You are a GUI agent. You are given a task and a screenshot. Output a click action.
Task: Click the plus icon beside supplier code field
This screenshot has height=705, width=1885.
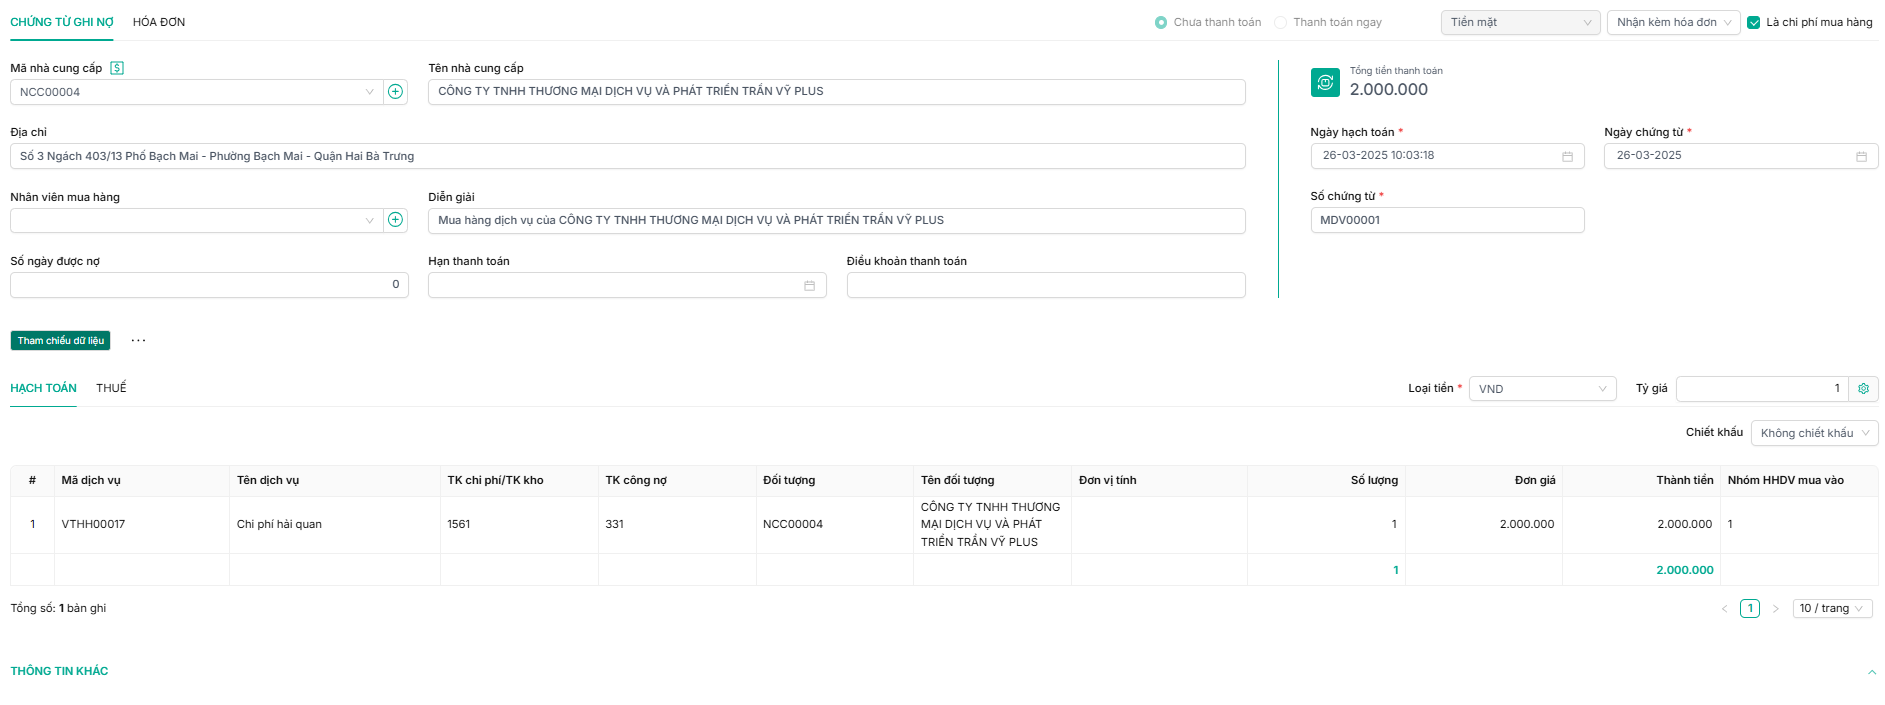[x=396, y=92]
